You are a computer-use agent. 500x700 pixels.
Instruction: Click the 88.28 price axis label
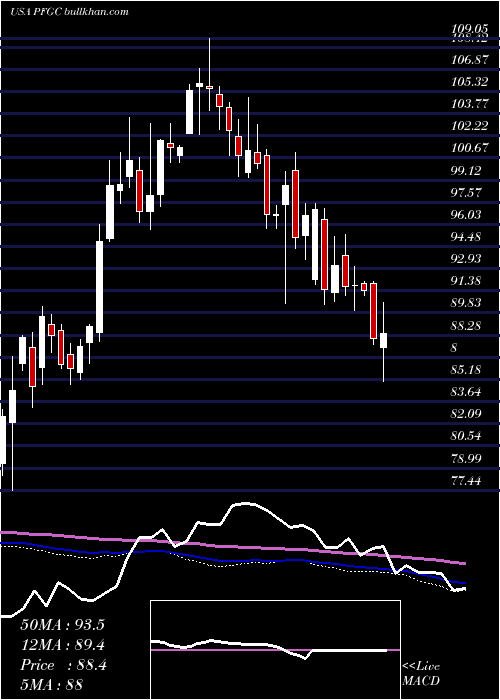point(467,325)
